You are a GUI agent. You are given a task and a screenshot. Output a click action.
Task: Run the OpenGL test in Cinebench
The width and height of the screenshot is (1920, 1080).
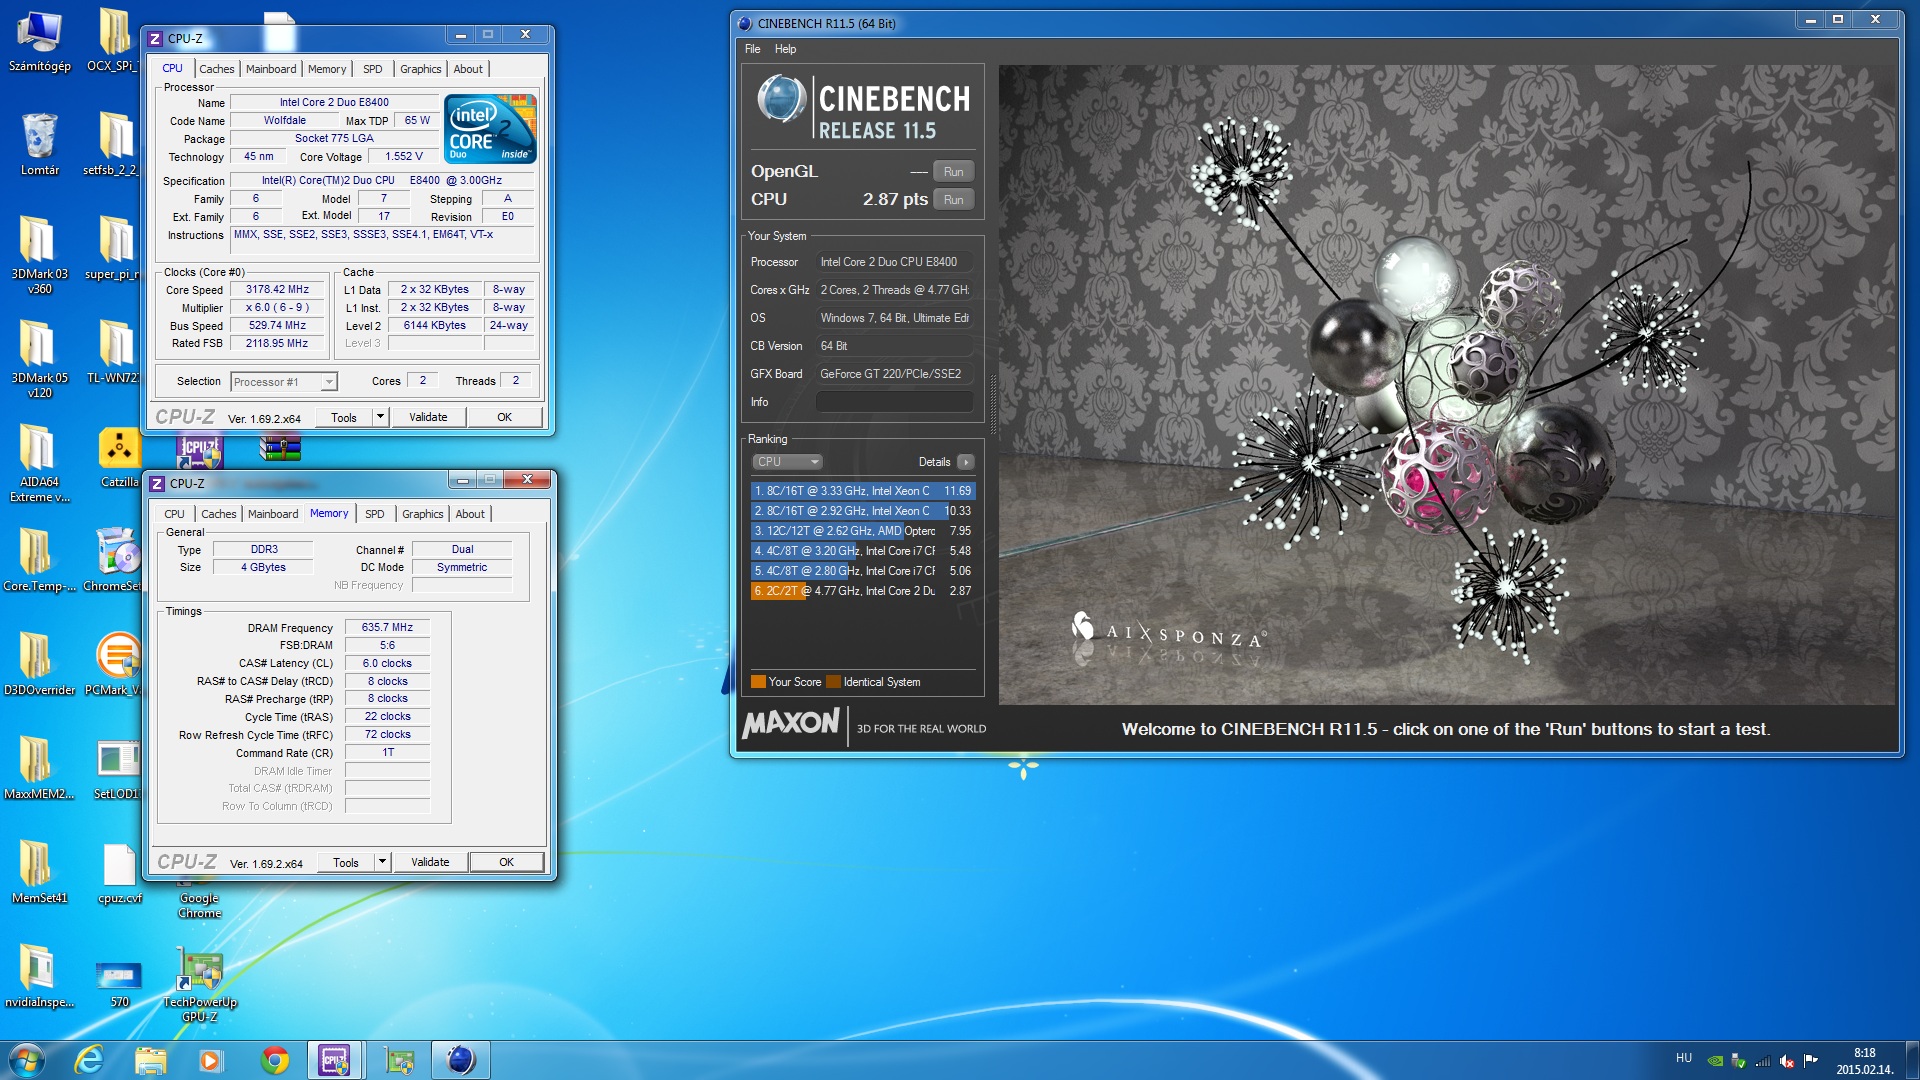[953, 172]
